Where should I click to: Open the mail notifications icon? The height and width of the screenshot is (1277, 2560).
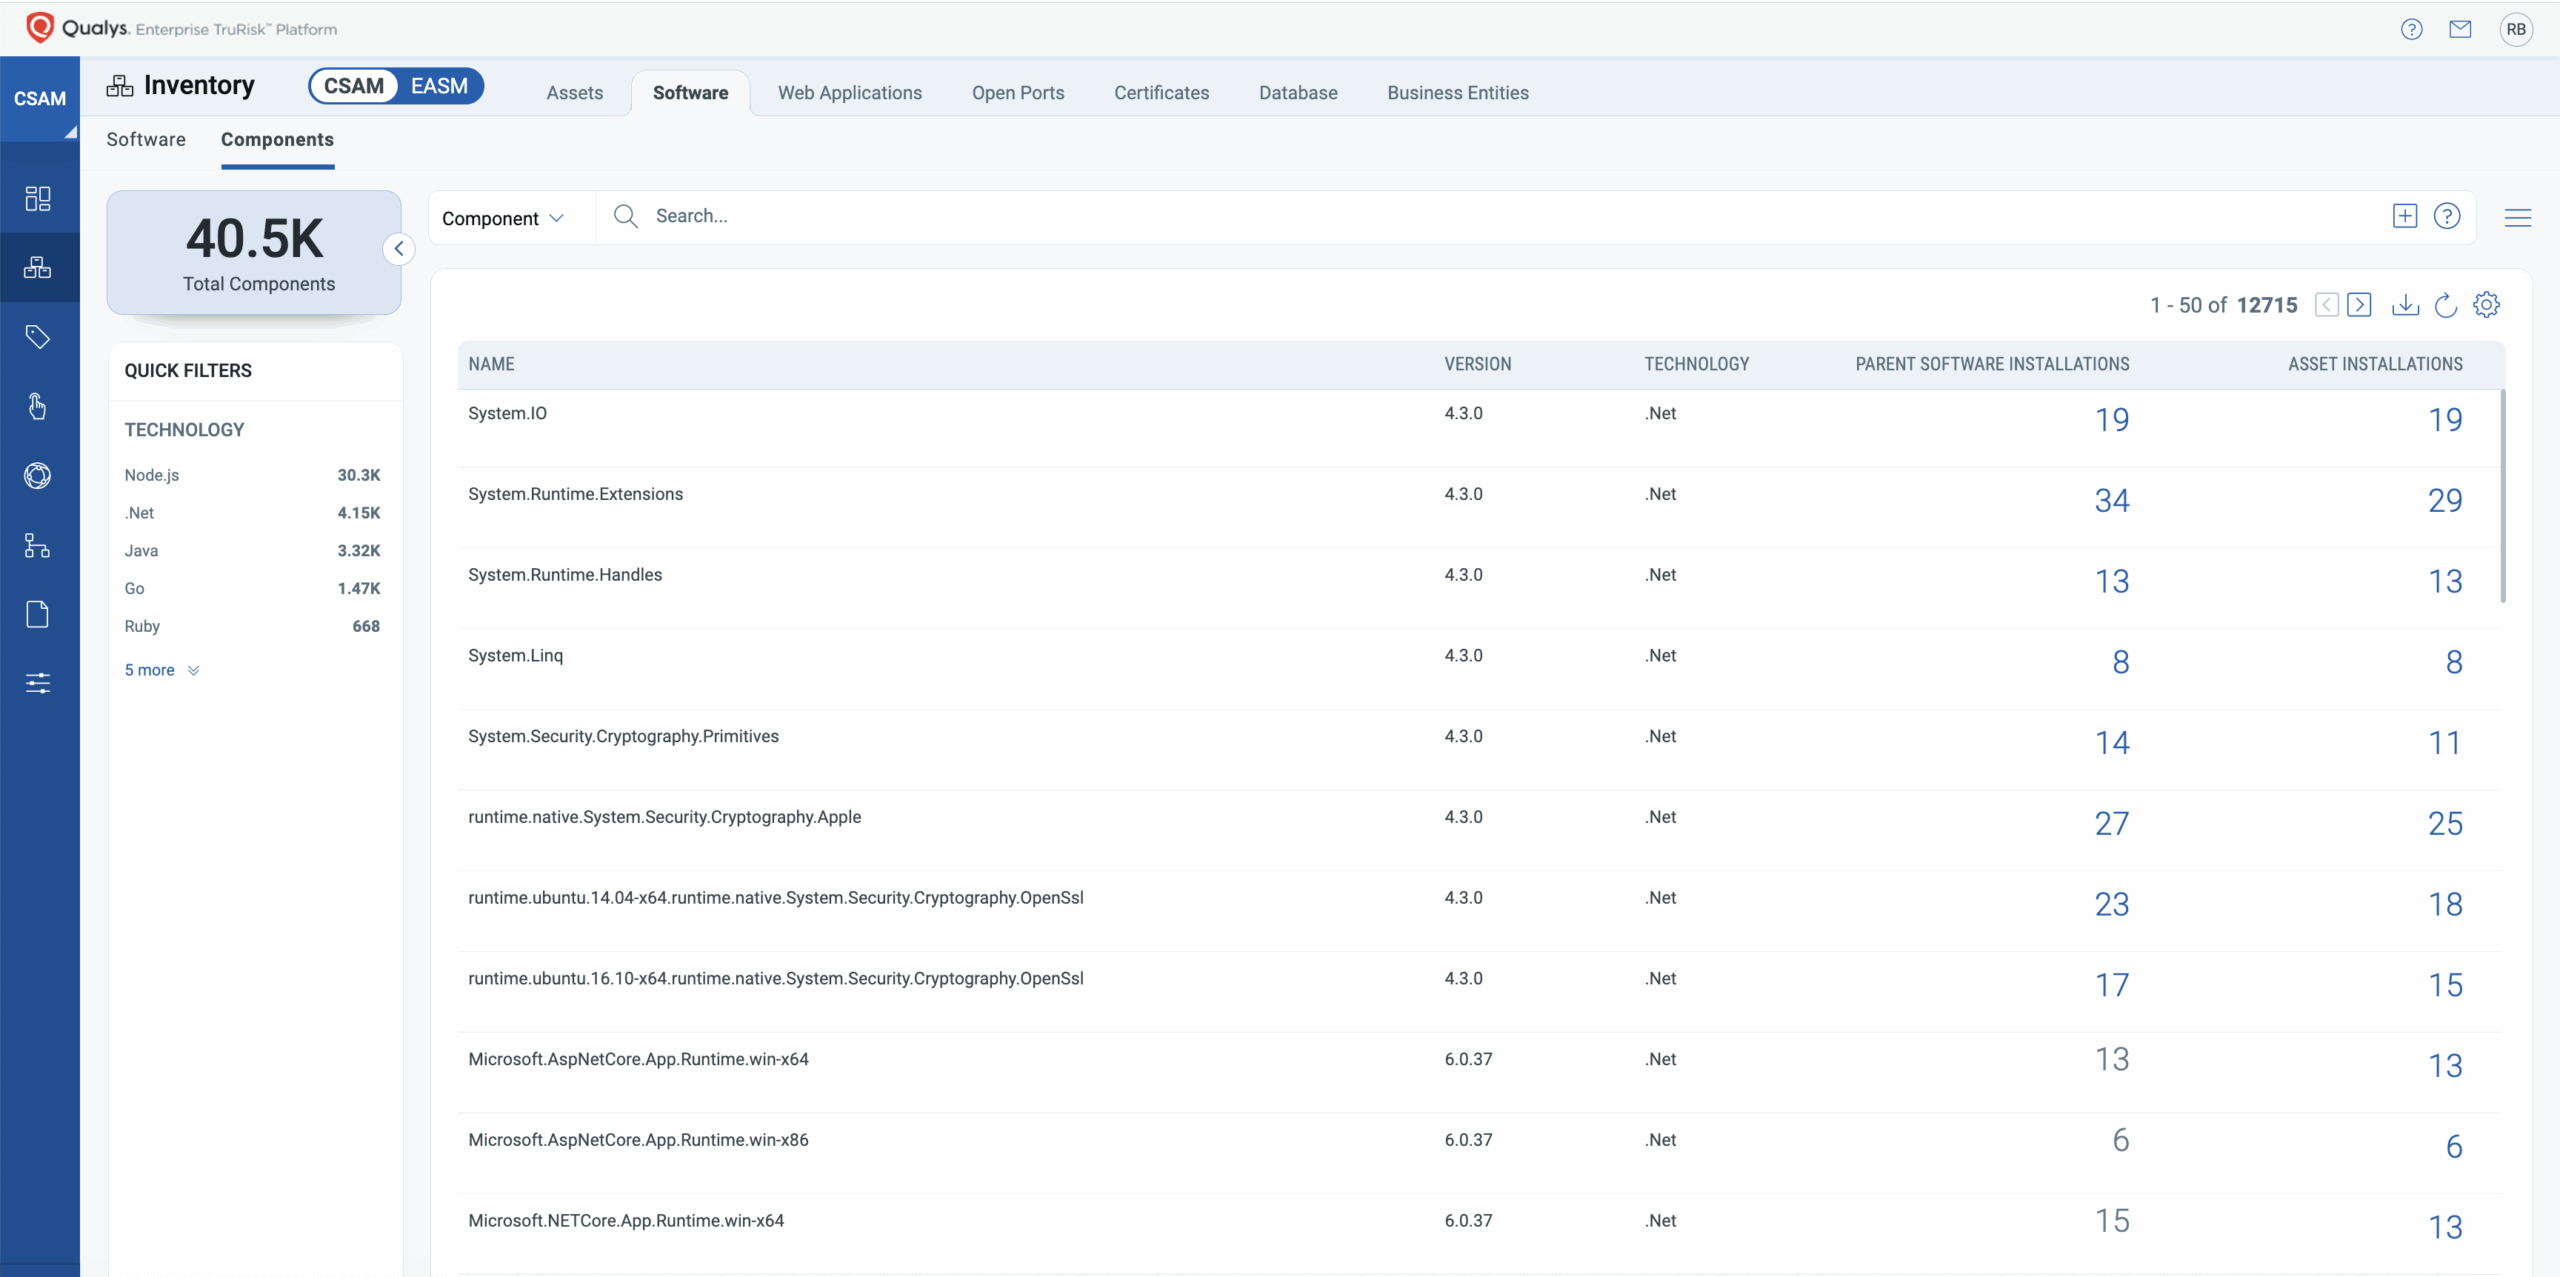point(2460,29)
